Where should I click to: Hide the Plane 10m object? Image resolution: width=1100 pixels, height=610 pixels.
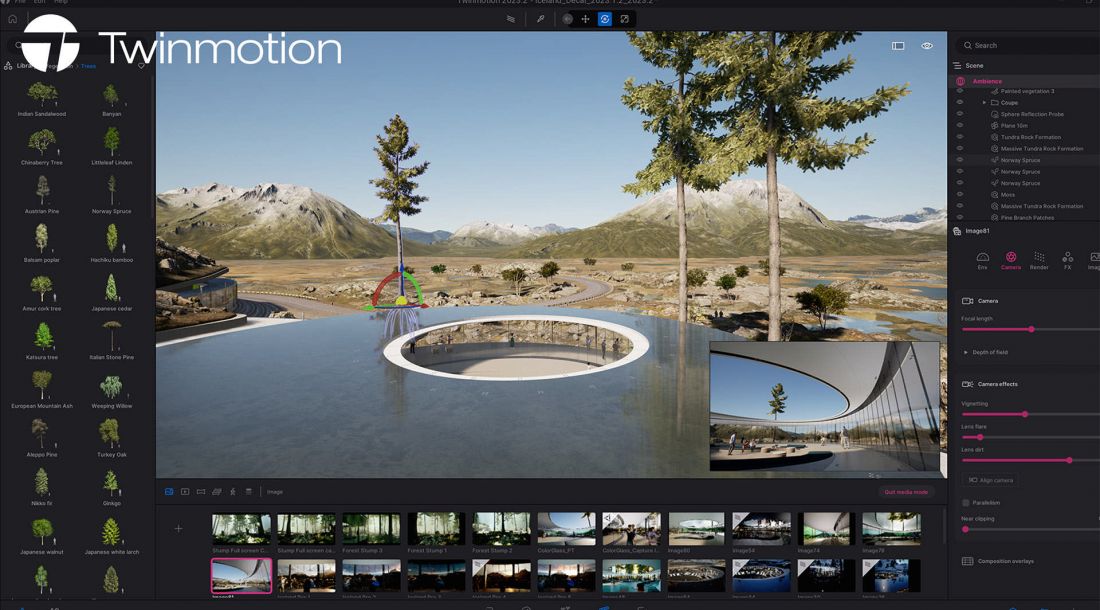tap(960, 126)
